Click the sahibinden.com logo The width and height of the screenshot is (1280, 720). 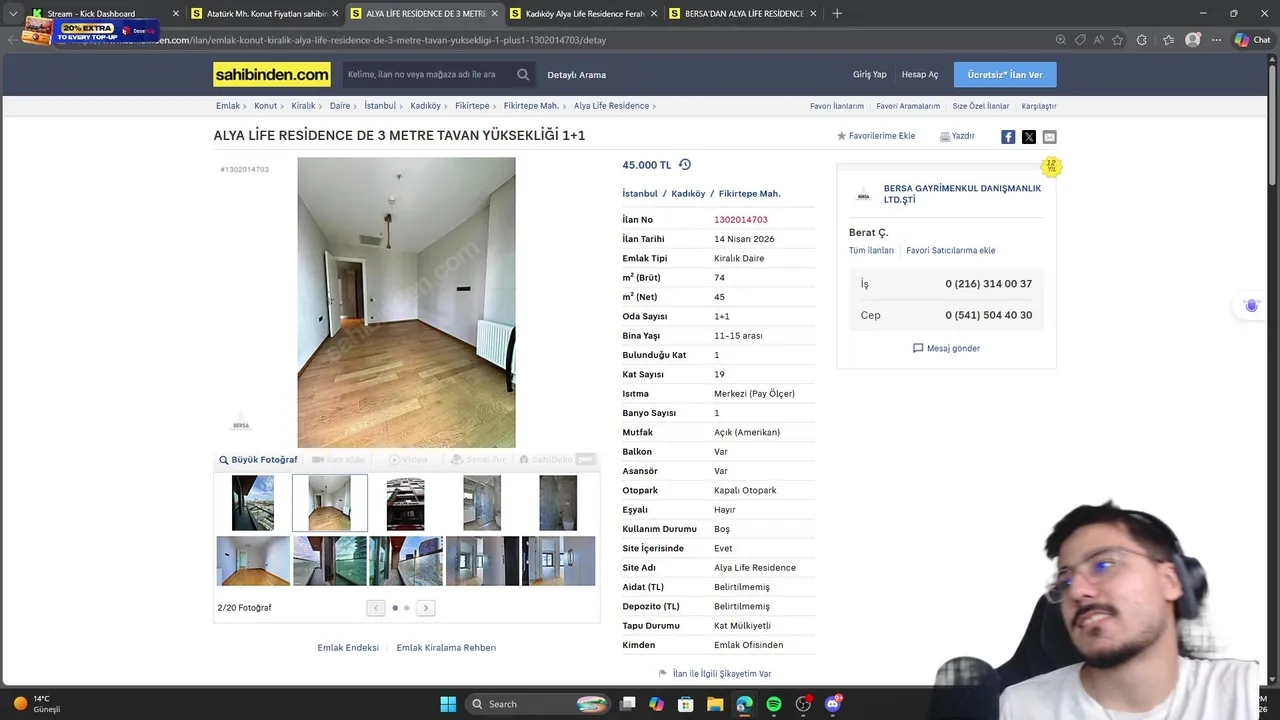(271, 74)
